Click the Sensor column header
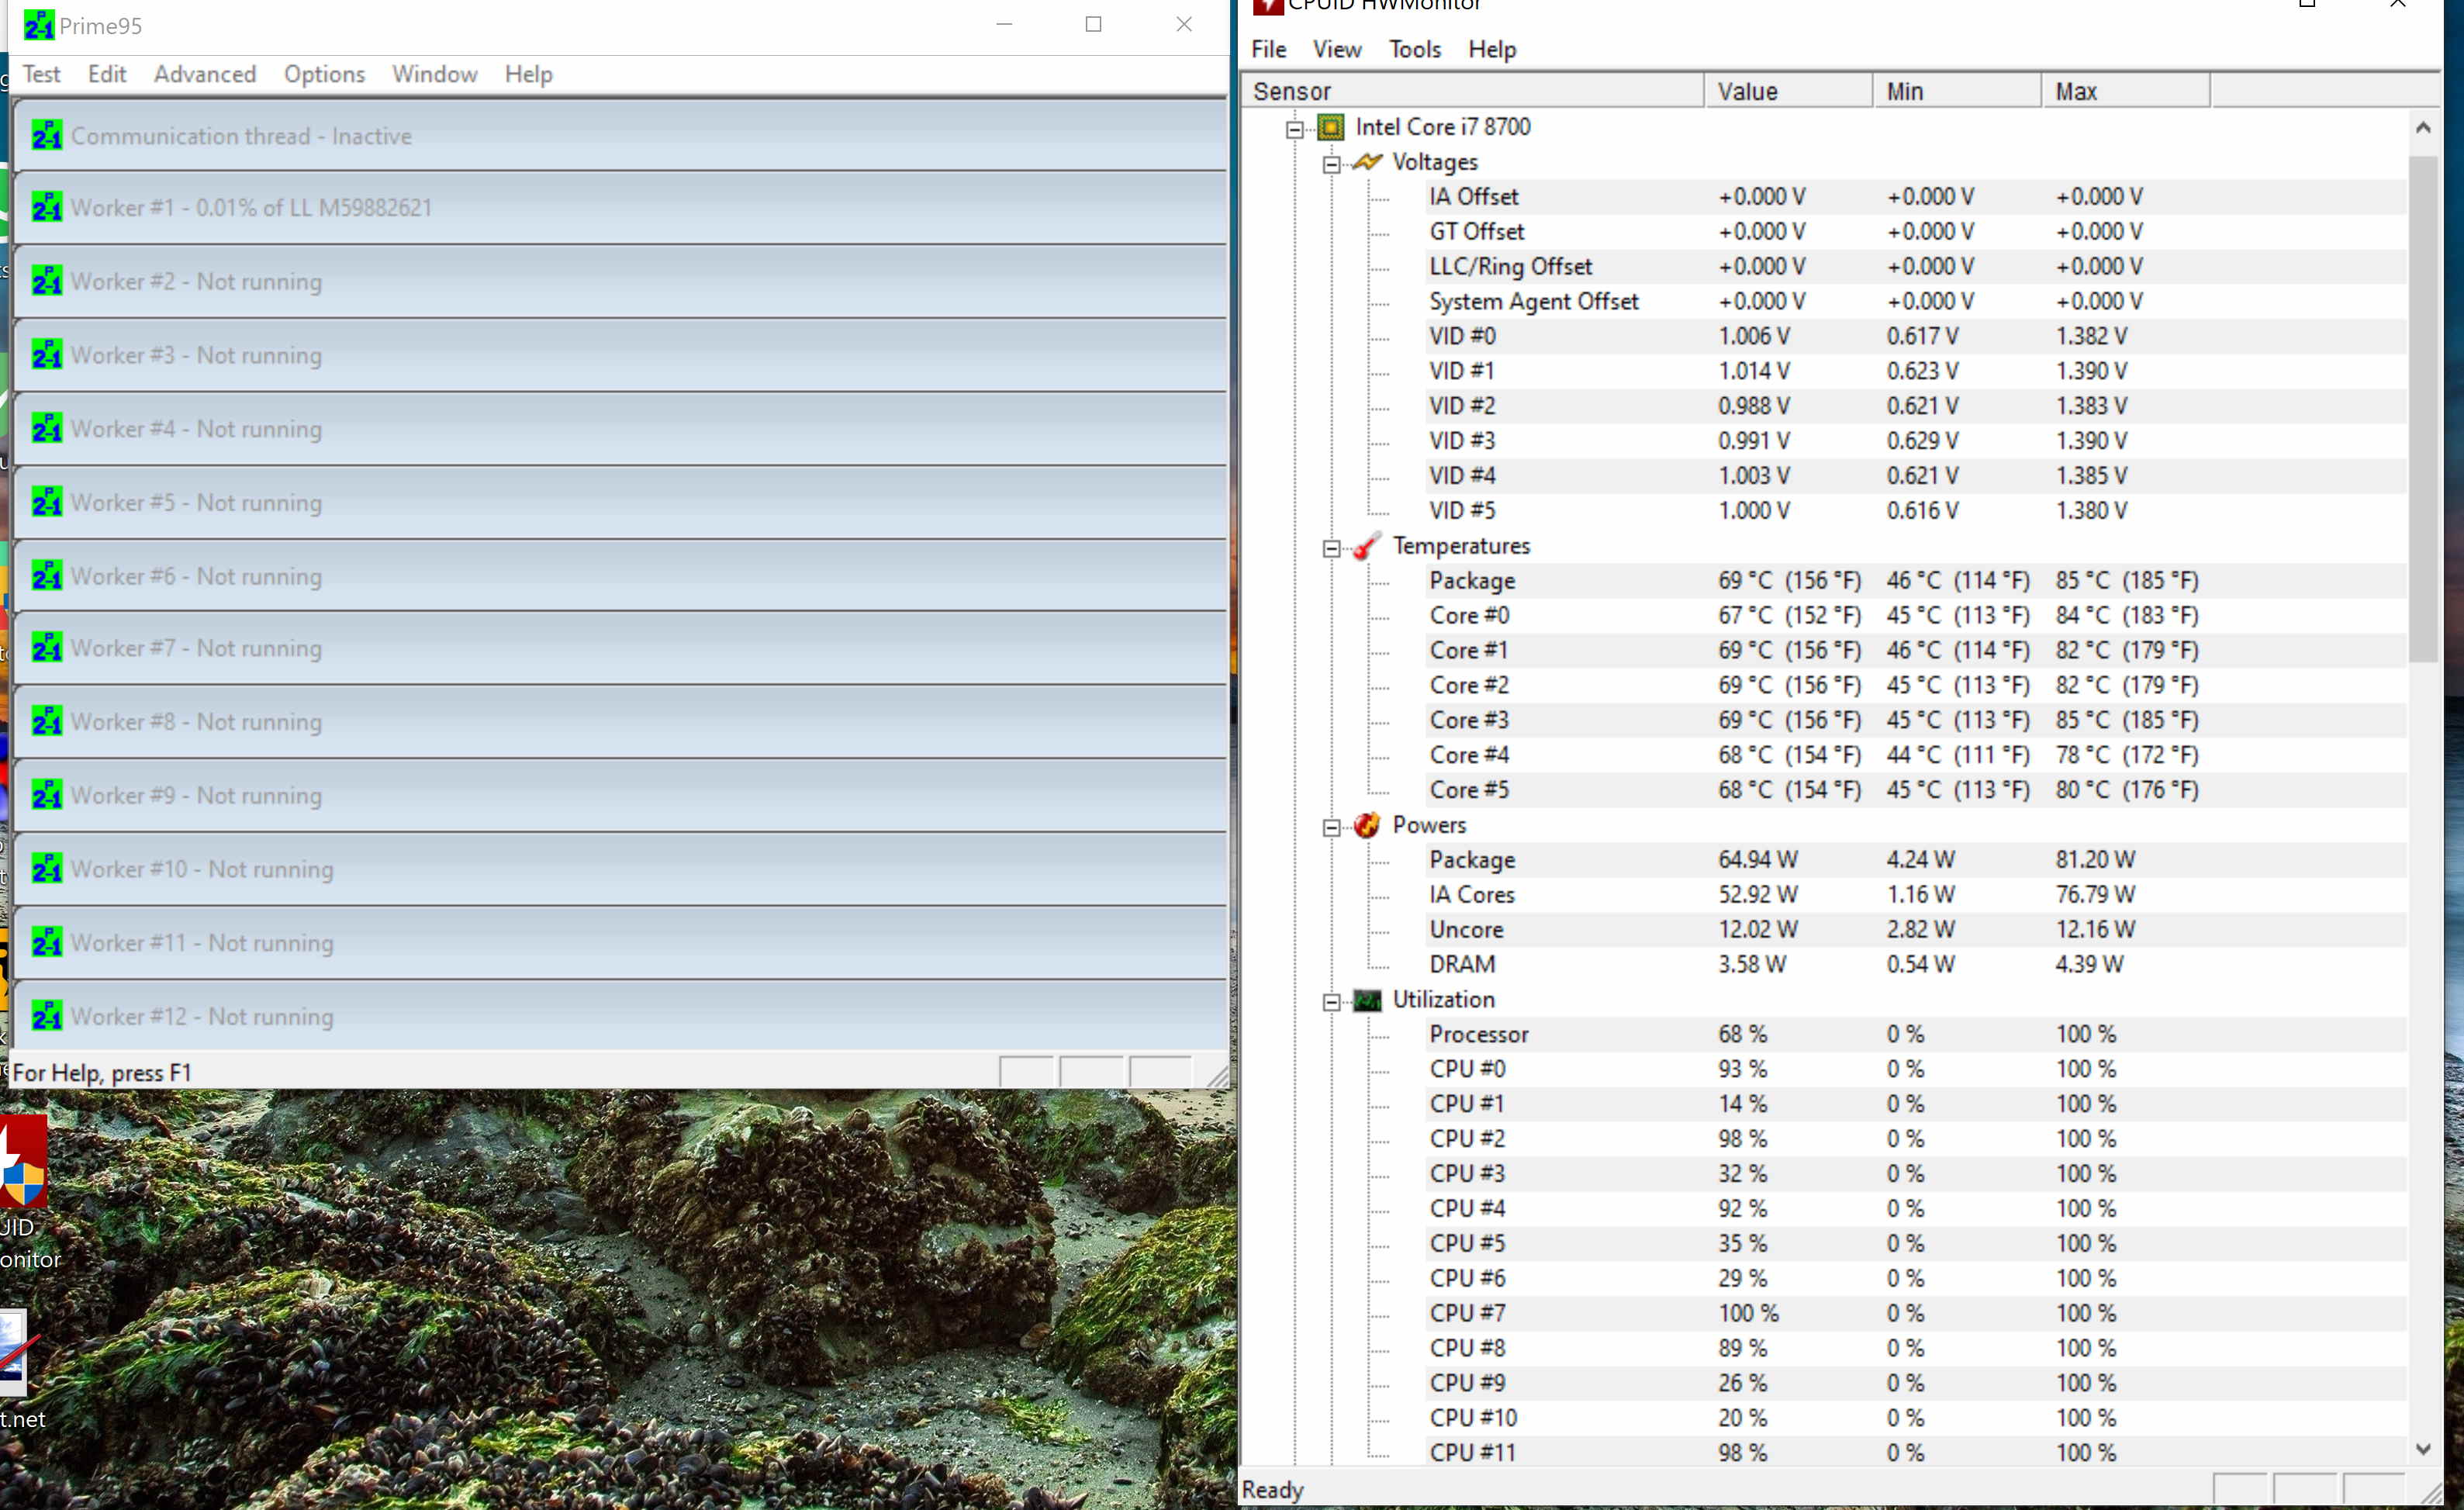Viewport: 2464px width, 1510px height. tap(1473, 91)
